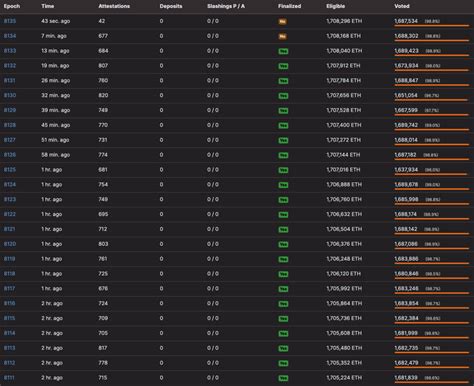The width and height of the screenshot is (474, 386).
Task: Click the Yes badge in epoch 8122 row
Action: click(283, 215)
